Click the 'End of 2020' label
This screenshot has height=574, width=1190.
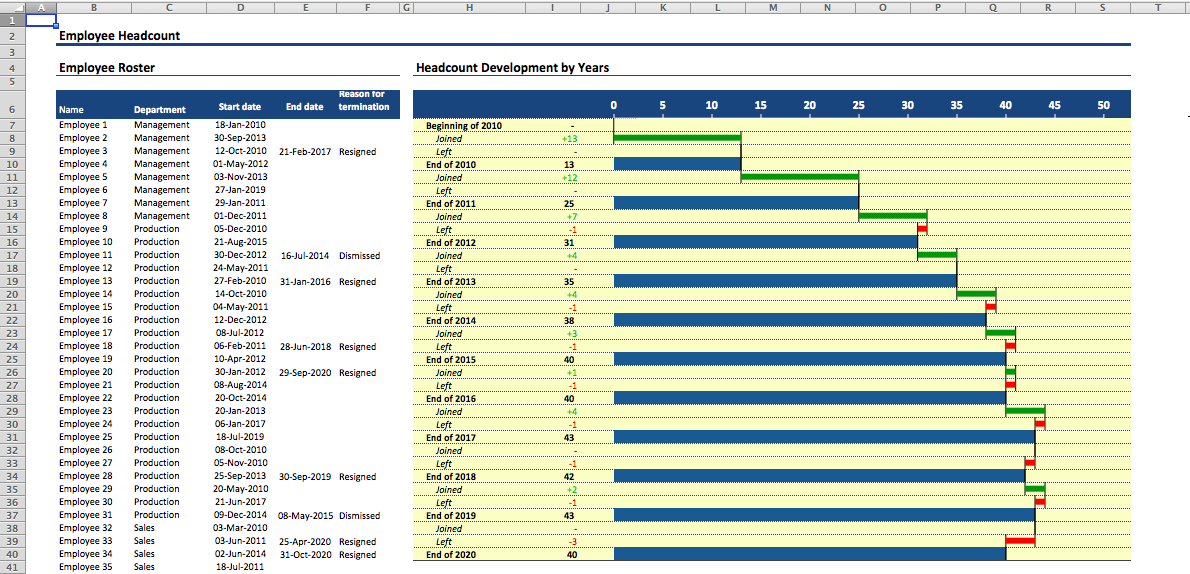(x=451, y=554)
